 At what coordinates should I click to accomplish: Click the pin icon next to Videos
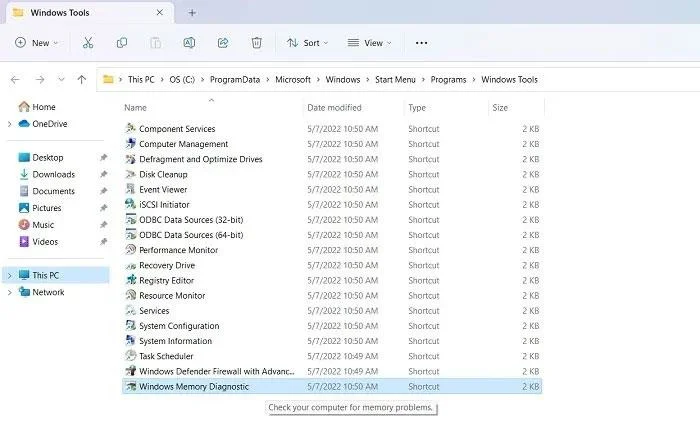click(x=104, y=242)
